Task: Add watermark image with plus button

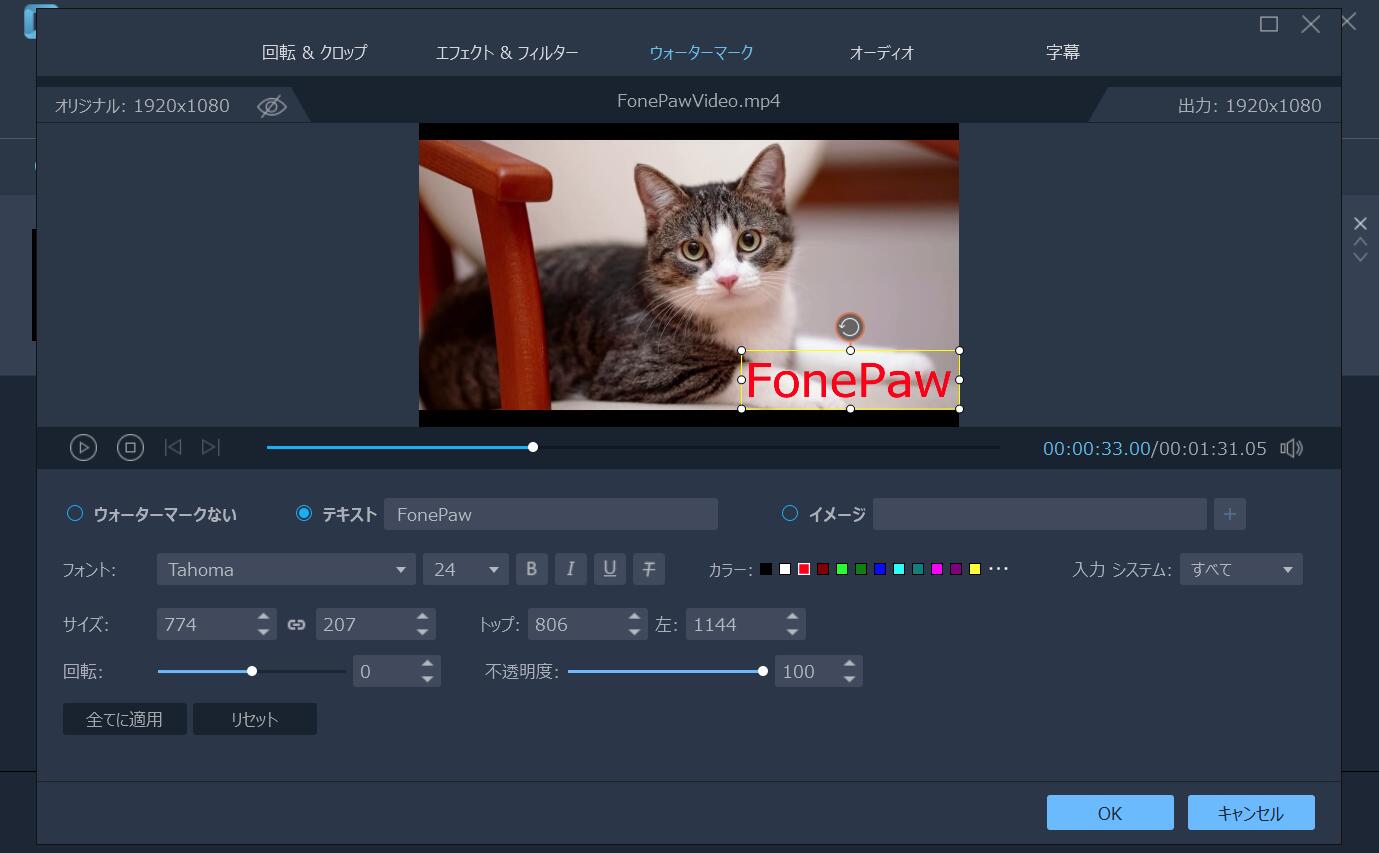Action: point(1229,514)
